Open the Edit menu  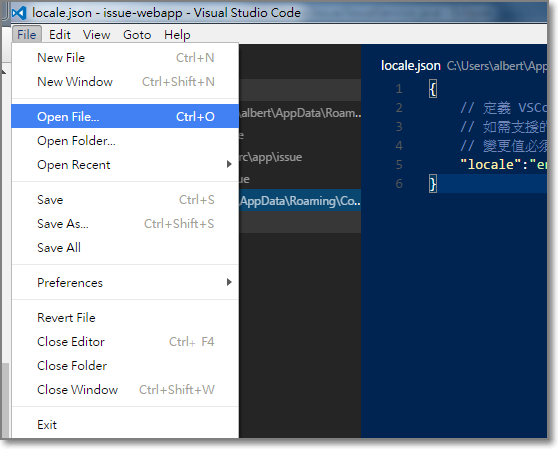[x=59, y=35]
